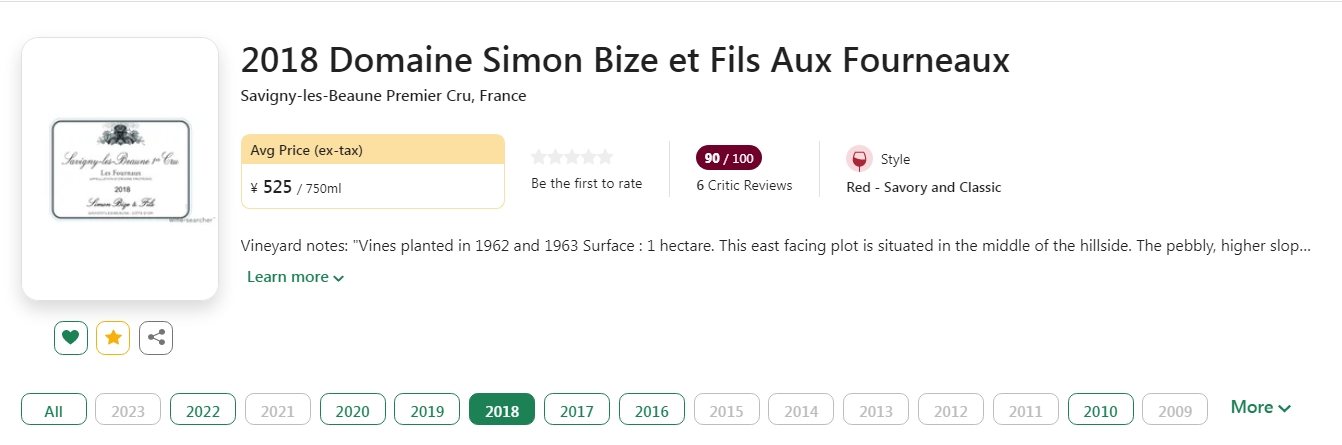
Task: Expand the Learn more vineyard notes
Action: pos(295,277)
